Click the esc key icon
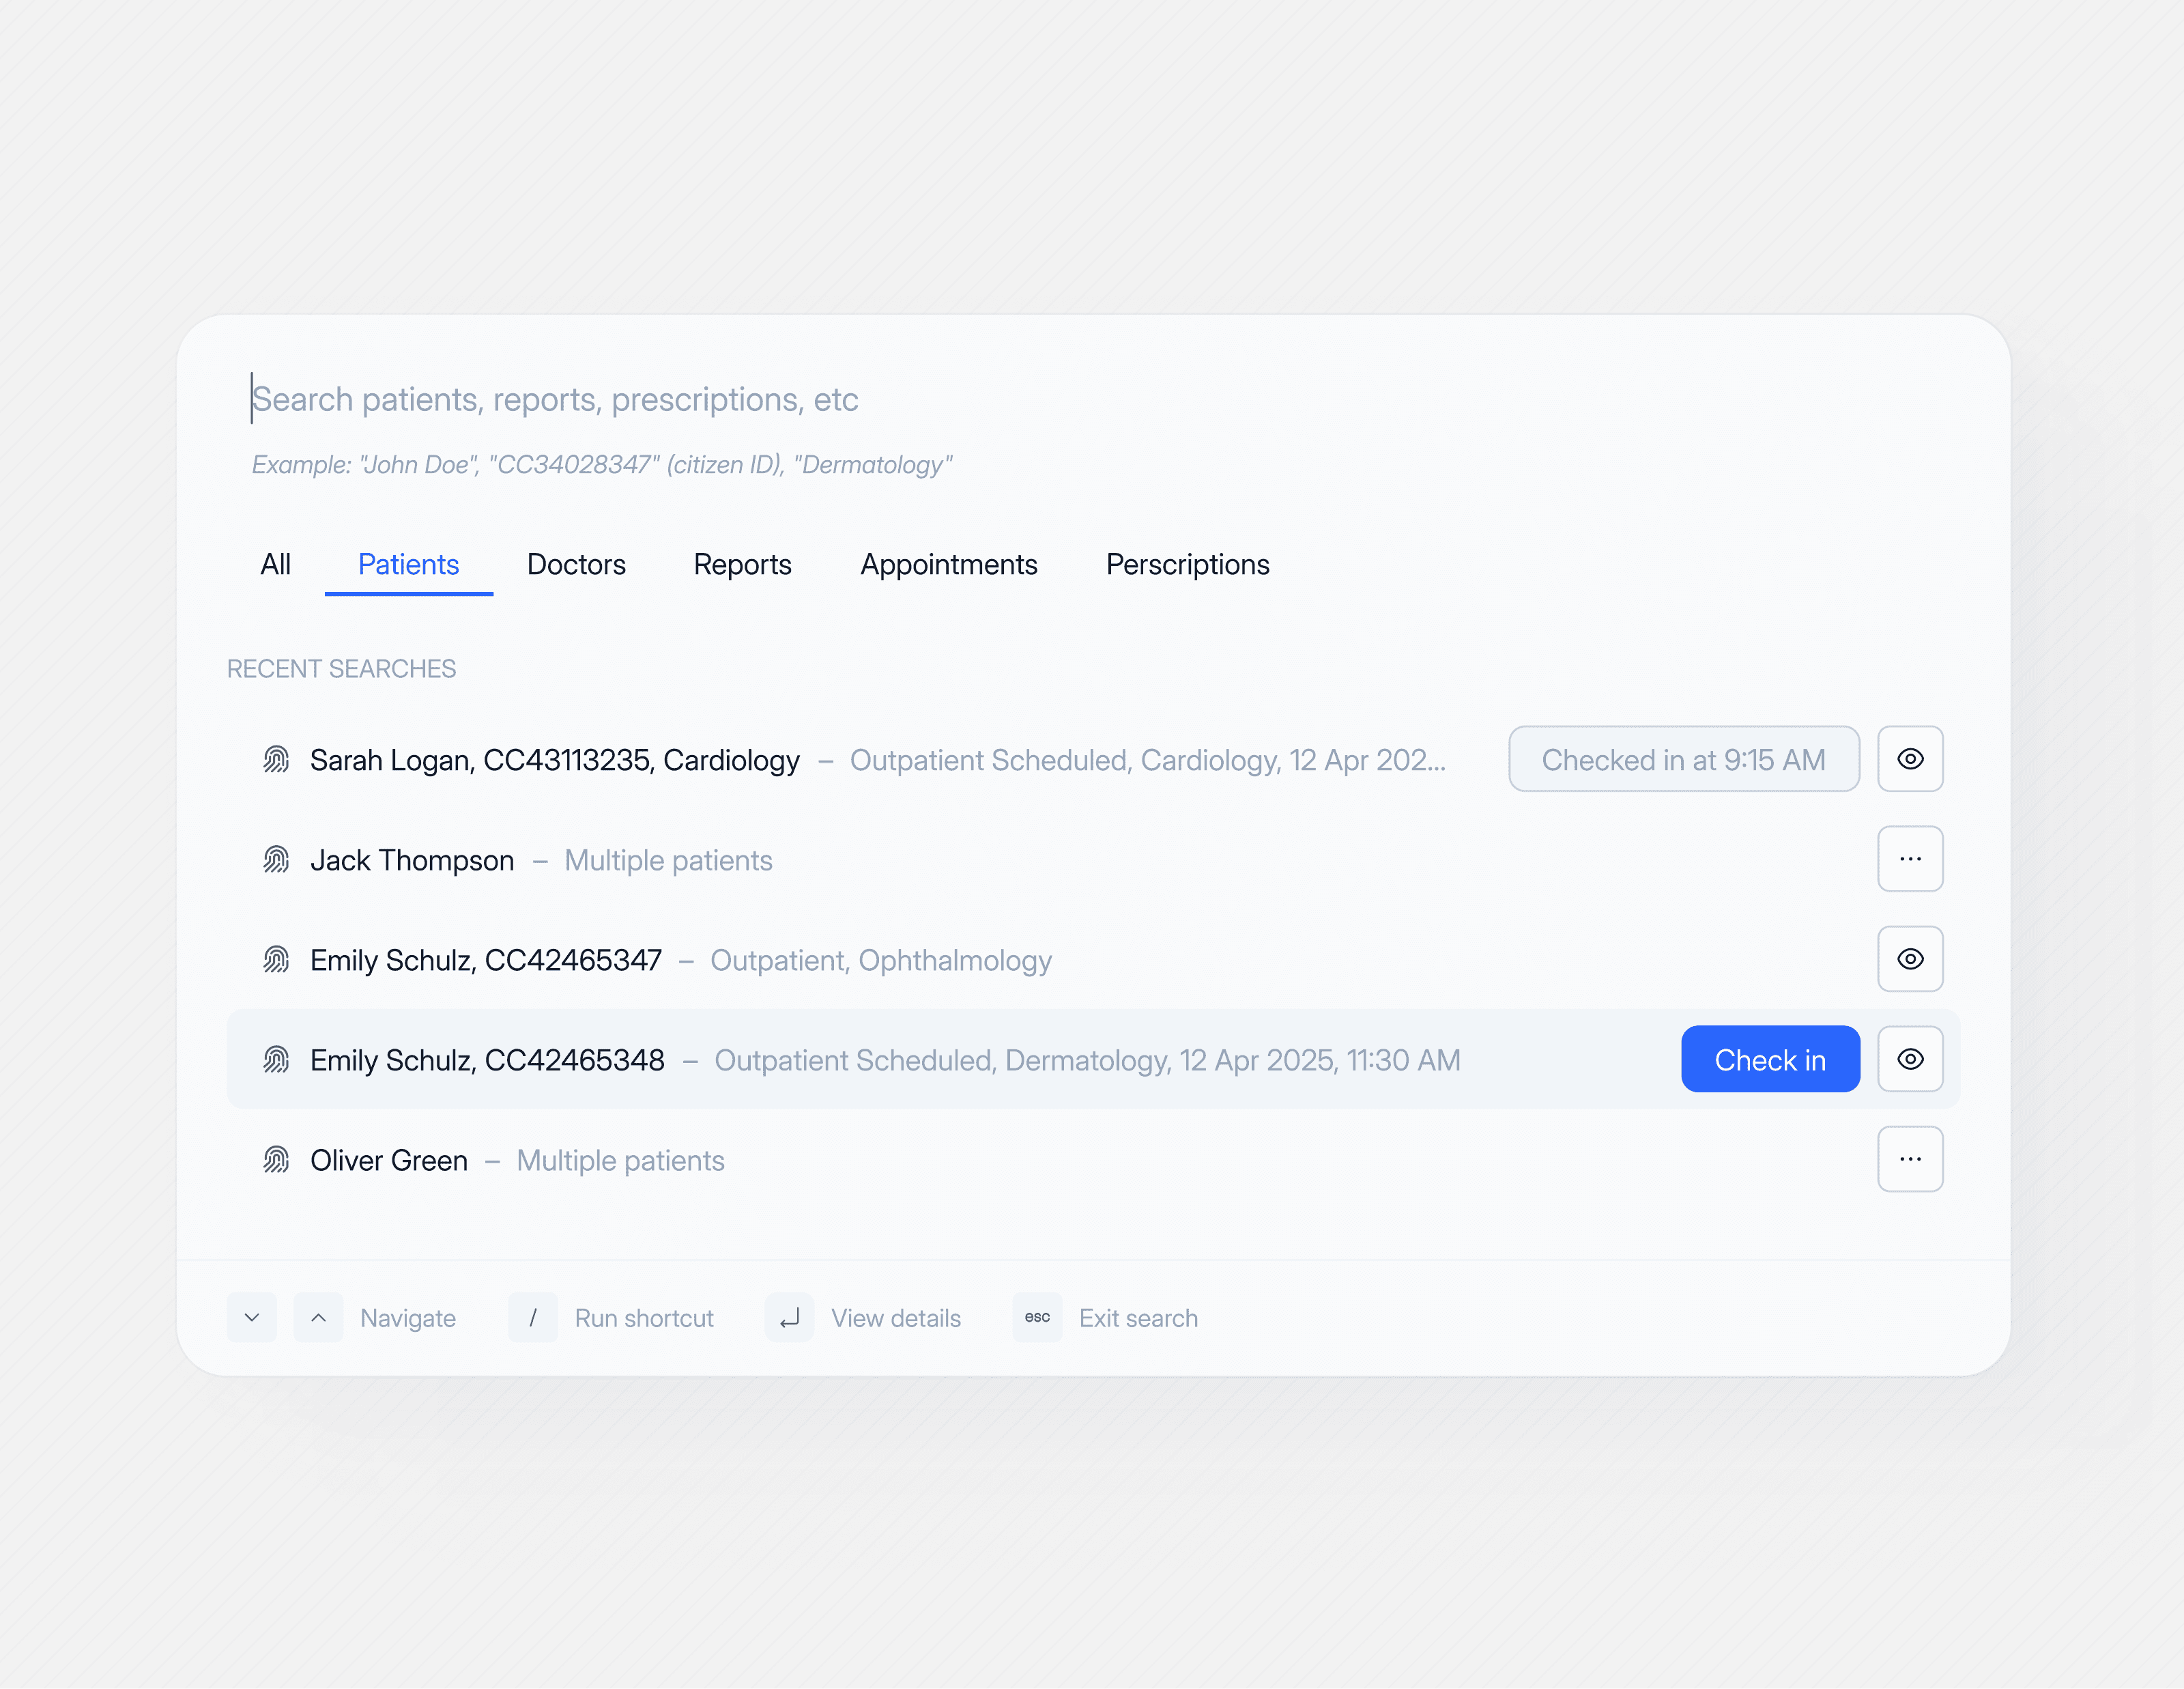Screen dimensions: 2184x1689 (x=1037, y=1318)
